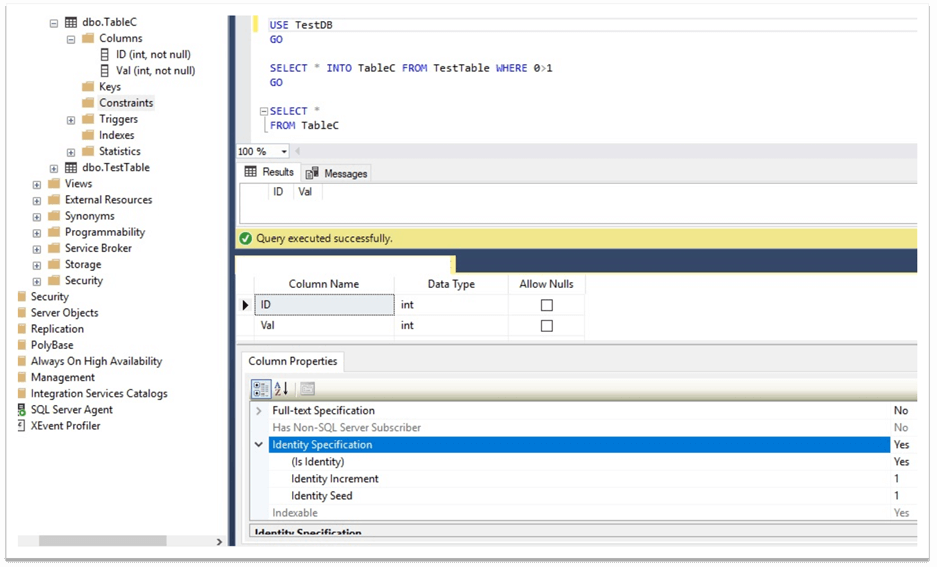
Task: Click the Replication folder icon
Action: pos(22,329)
